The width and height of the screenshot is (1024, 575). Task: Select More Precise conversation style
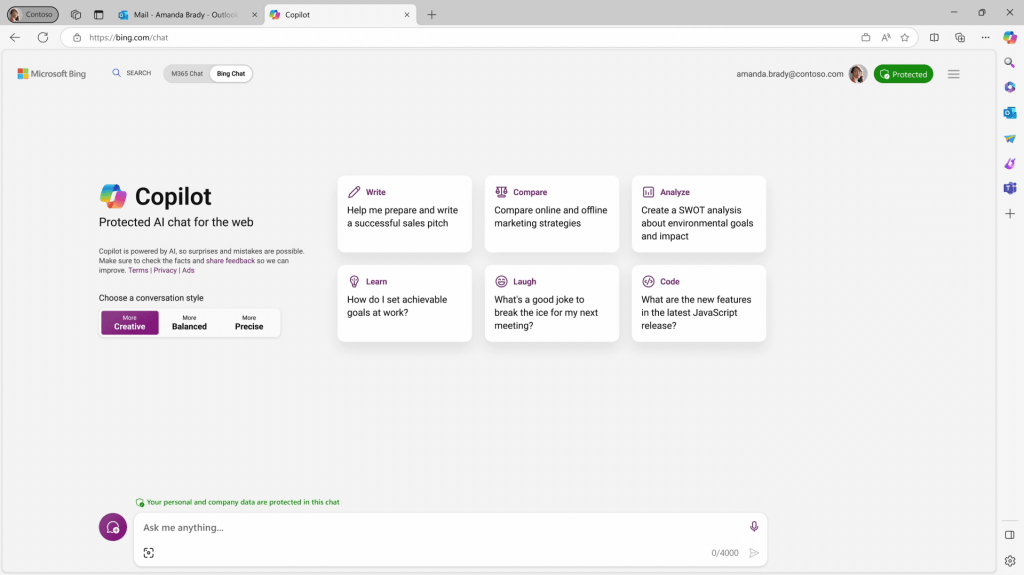point(249,322)
